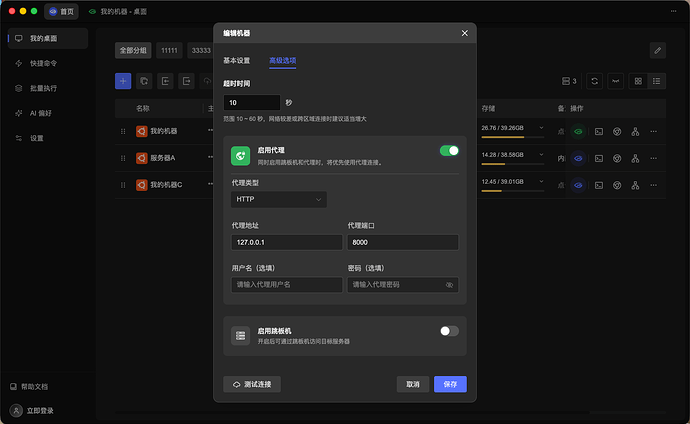Click the topology icon in the 我的机器C row
Viewport: 690px width, 424px height.
coord(635,185)
